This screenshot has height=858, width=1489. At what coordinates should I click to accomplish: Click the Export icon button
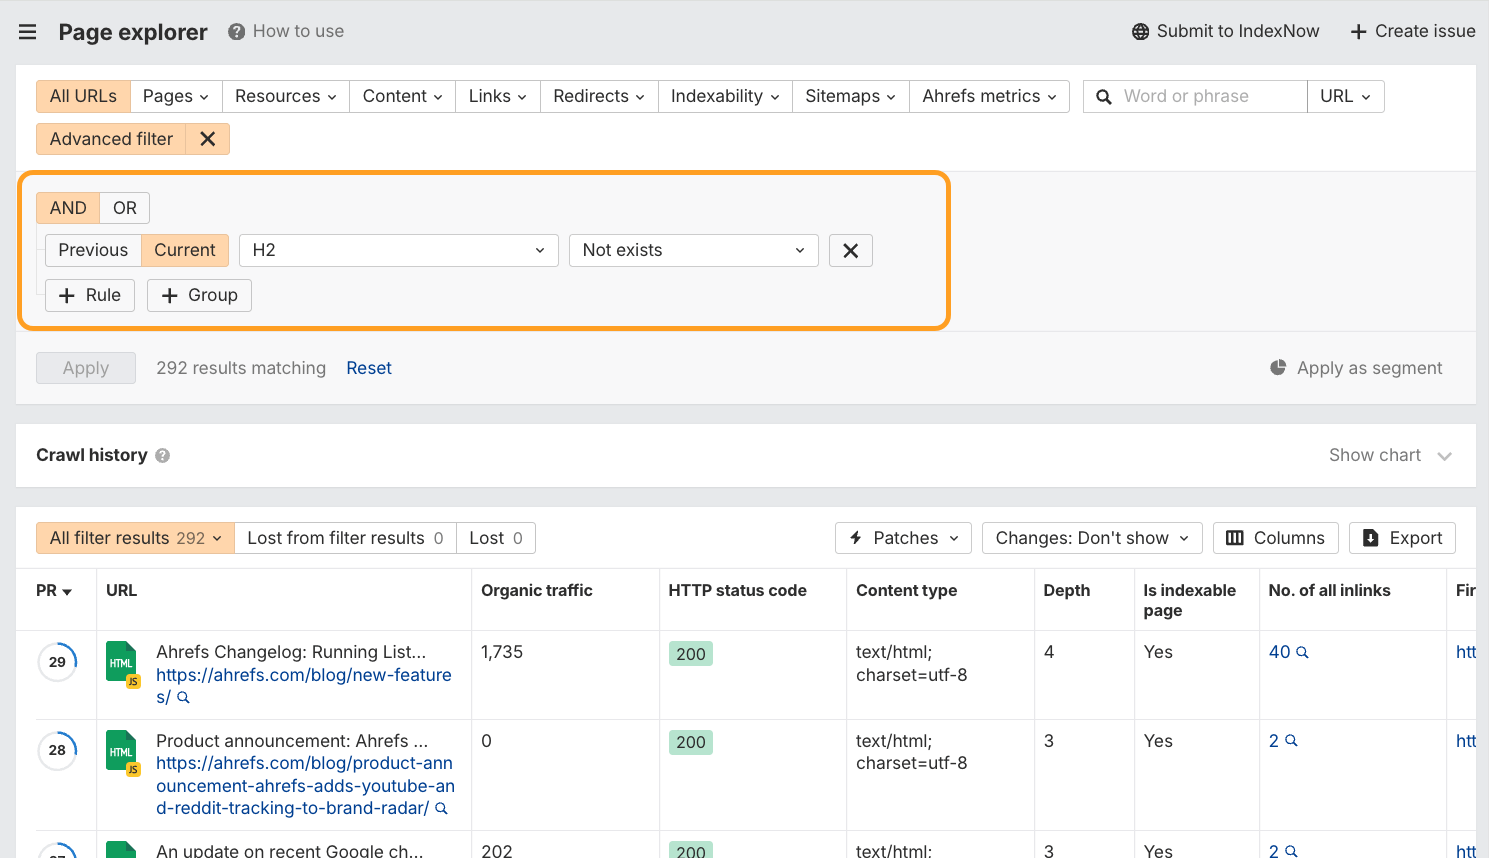pos(1371,537)
